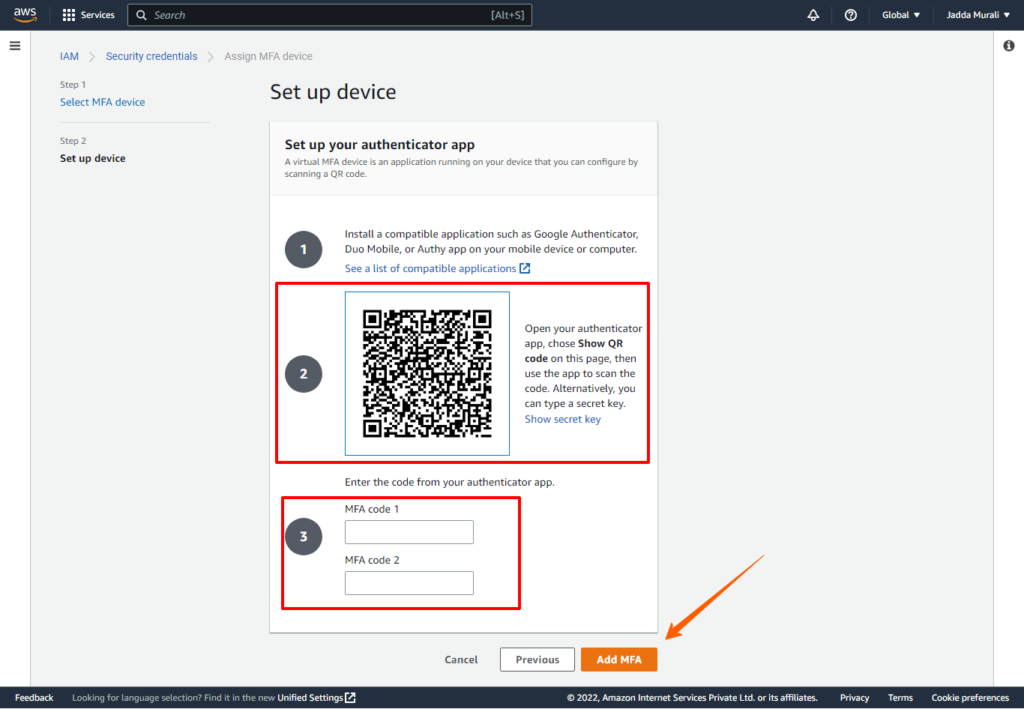Go to the IAM breadcrumb

click(x=69, y=56)
